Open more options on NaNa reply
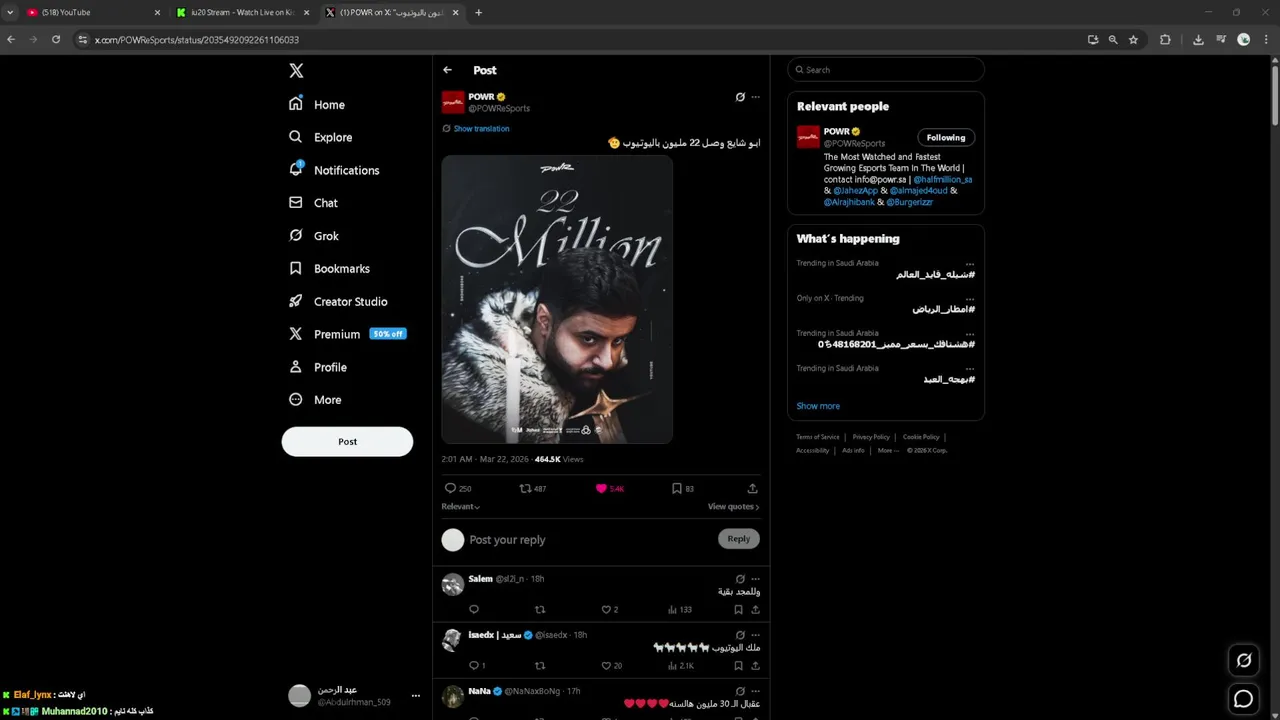This screenshot has width=1280, height=720. pyautogui.click(x=755, y=691)
